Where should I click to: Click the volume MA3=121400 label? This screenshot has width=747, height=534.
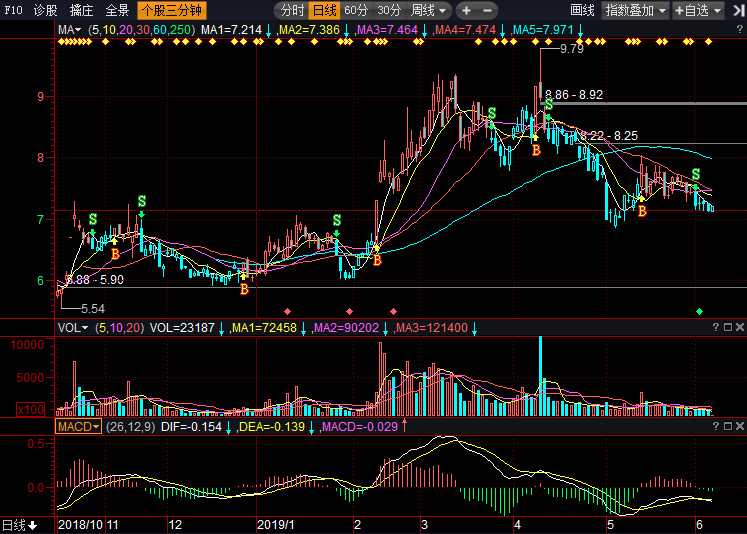coord(432,328)
